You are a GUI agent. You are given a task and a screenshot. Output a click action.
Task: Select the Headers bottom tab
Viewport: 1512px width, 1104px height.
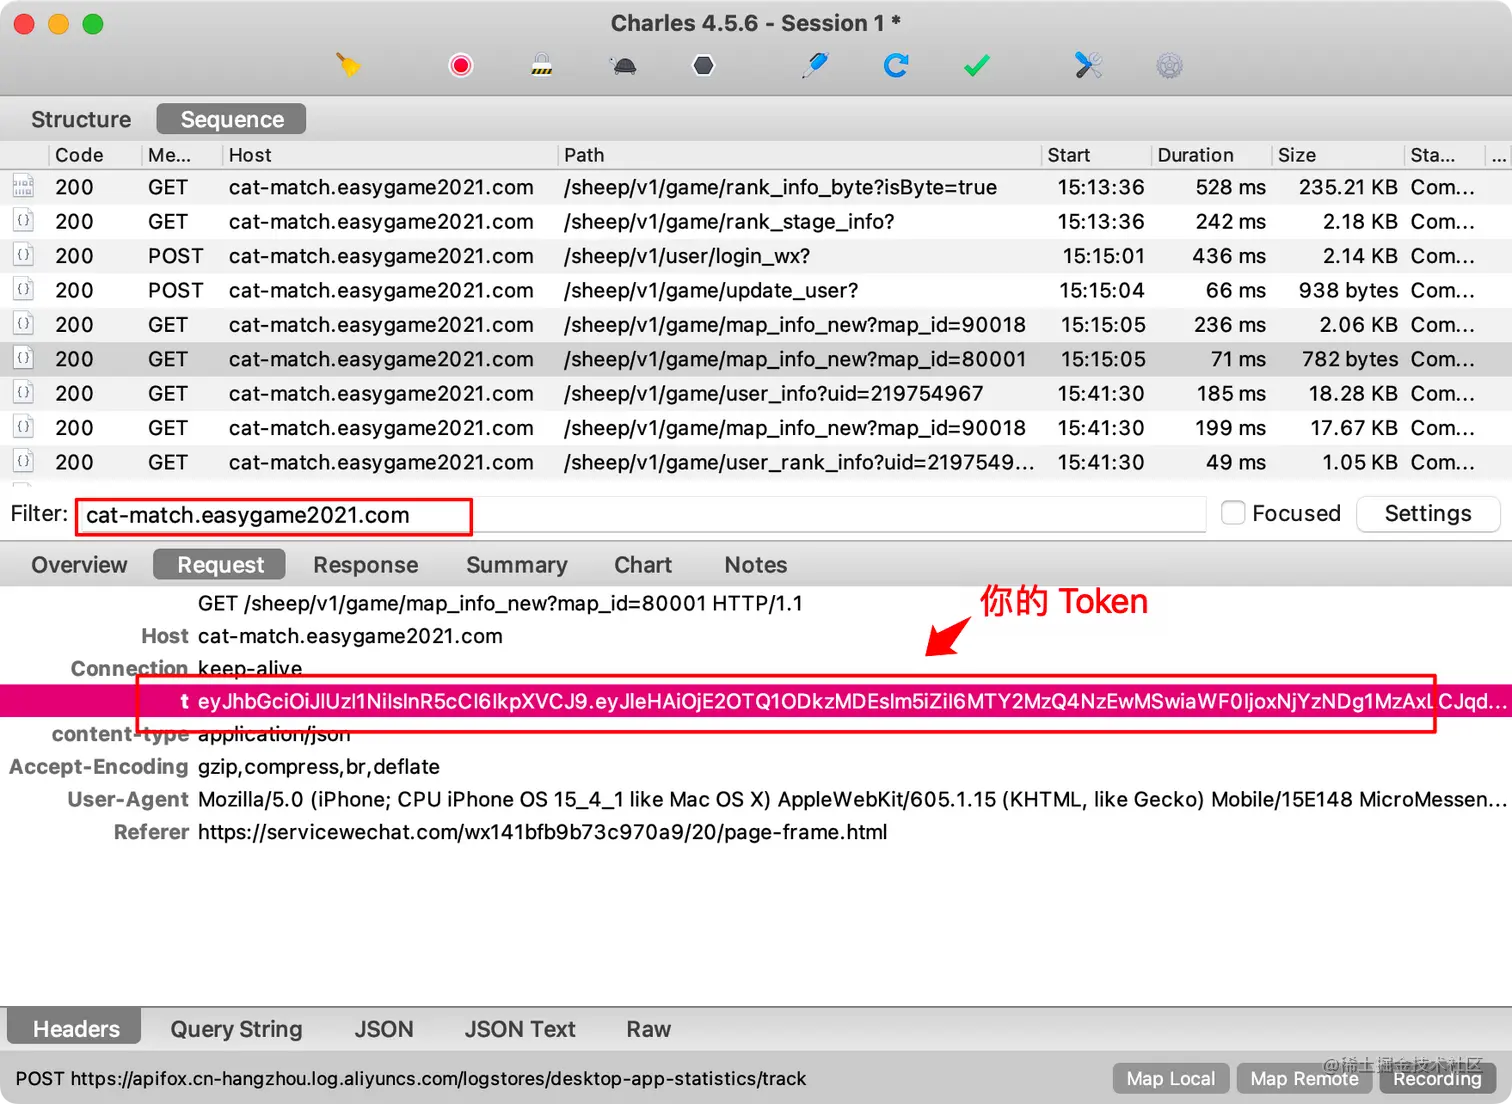[76, 1029]
